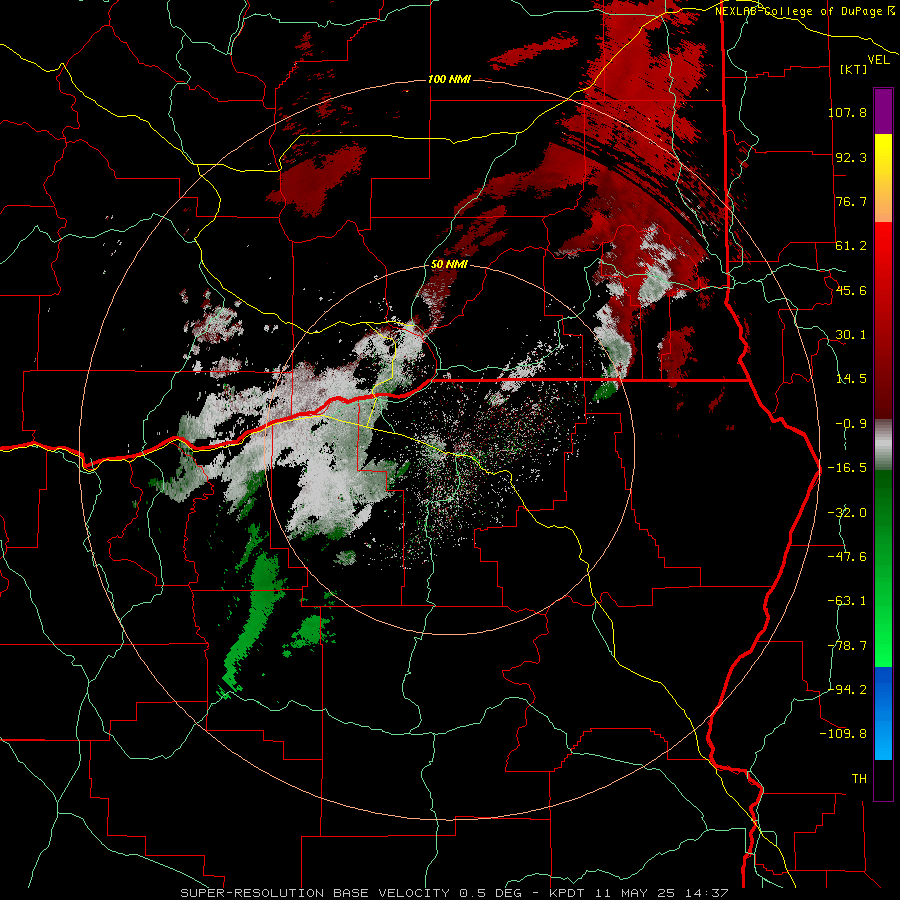Click the -78.7 value on the velocity scale
The width and height of the screenshot is (900, 900).
coord(847,646)
